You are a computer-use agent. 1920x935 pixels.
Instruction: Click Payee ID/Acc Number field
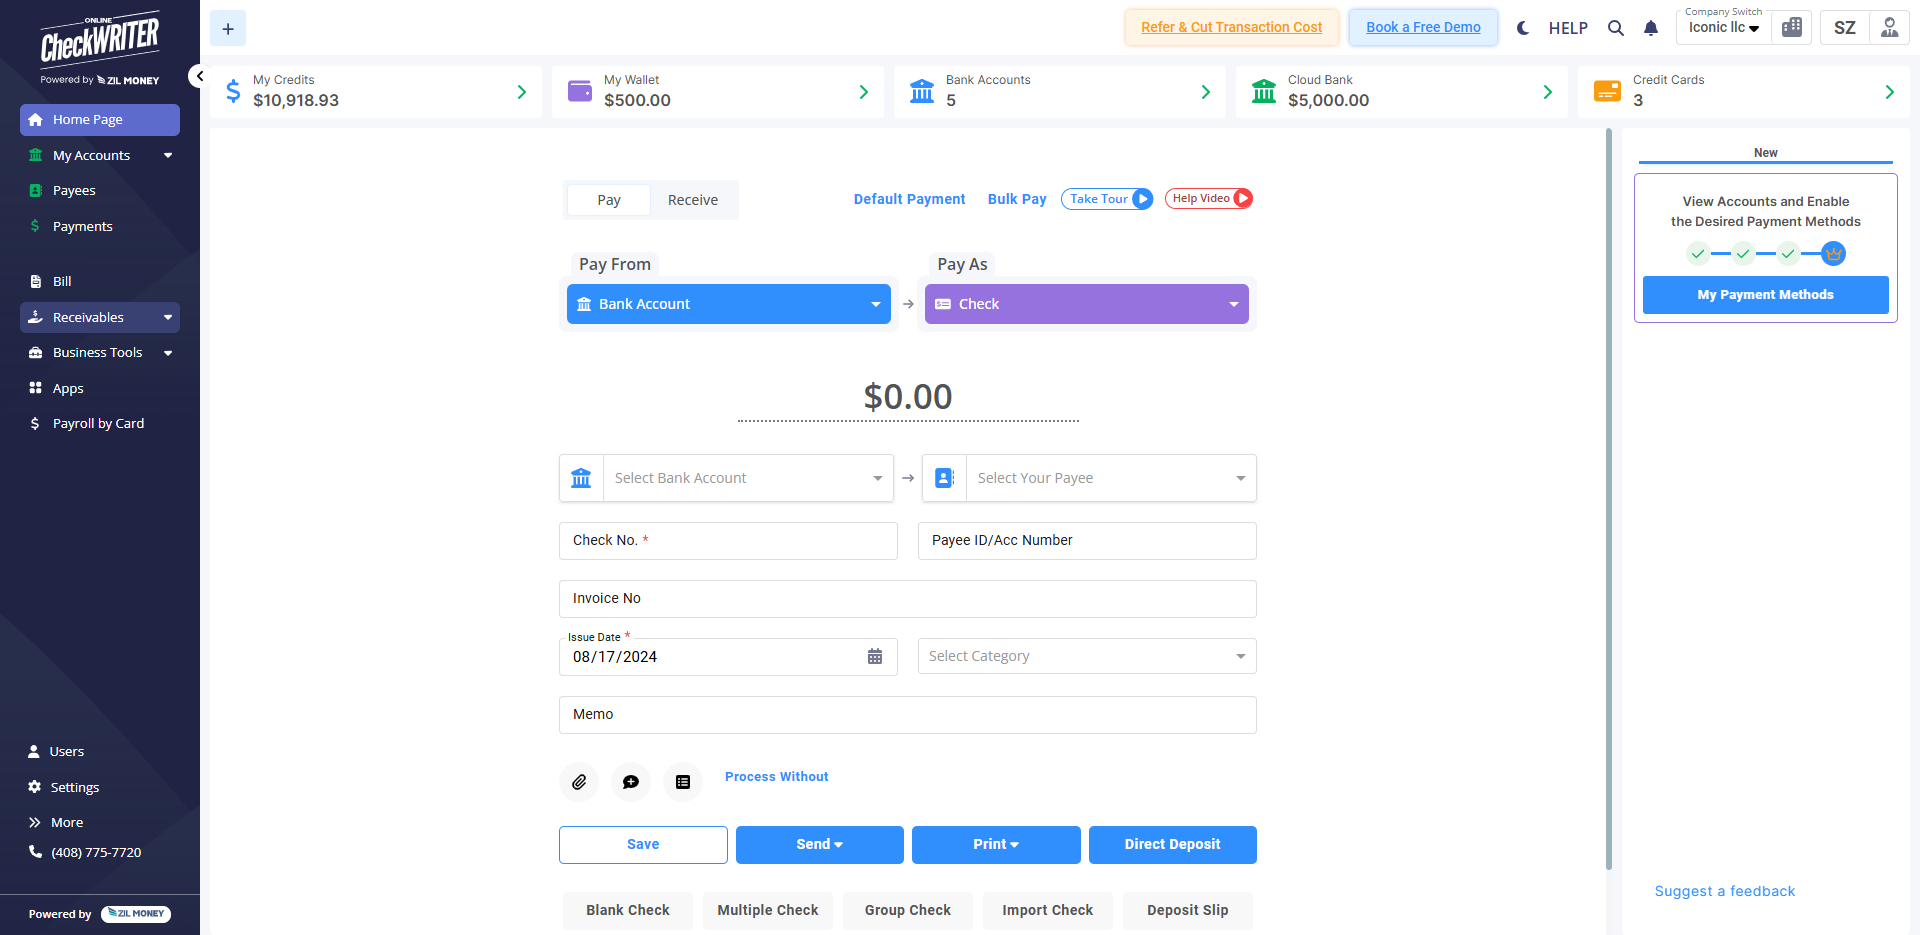1087,541
